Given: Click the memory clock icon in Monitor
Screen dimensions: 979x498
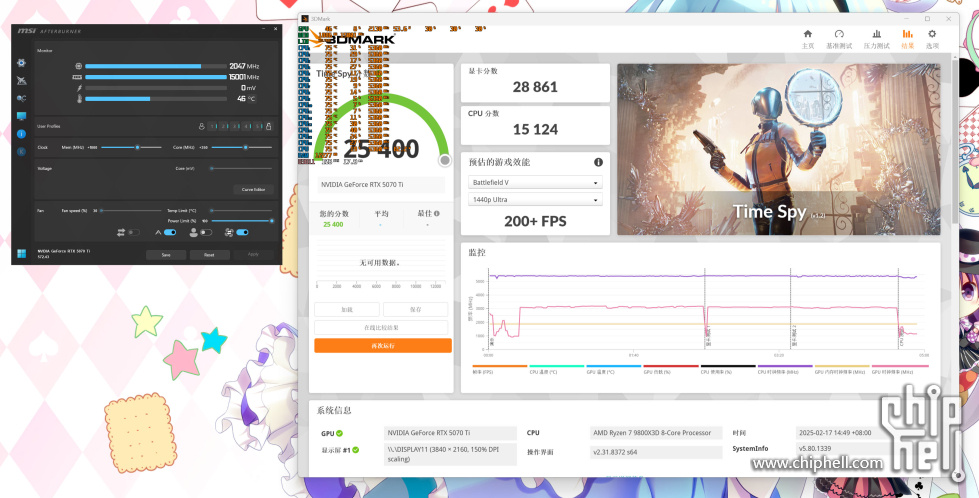Looking at the screenshot, I should coord(79,77).
